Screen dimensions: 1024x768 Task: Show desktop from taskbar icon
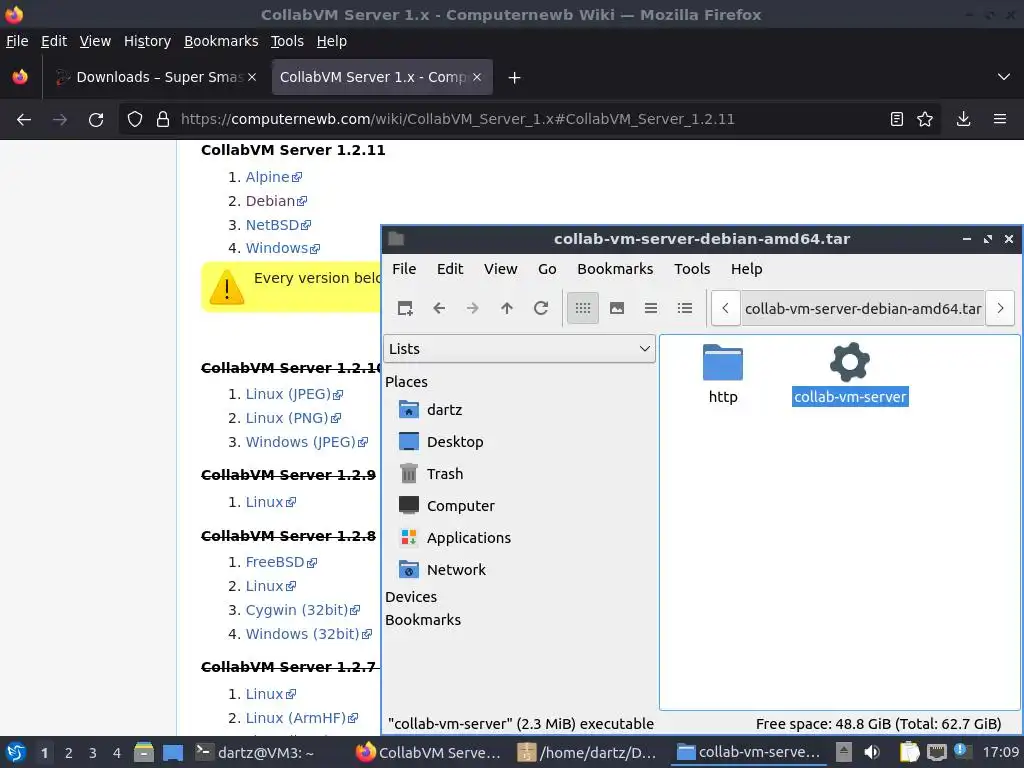tap(173, 753)
